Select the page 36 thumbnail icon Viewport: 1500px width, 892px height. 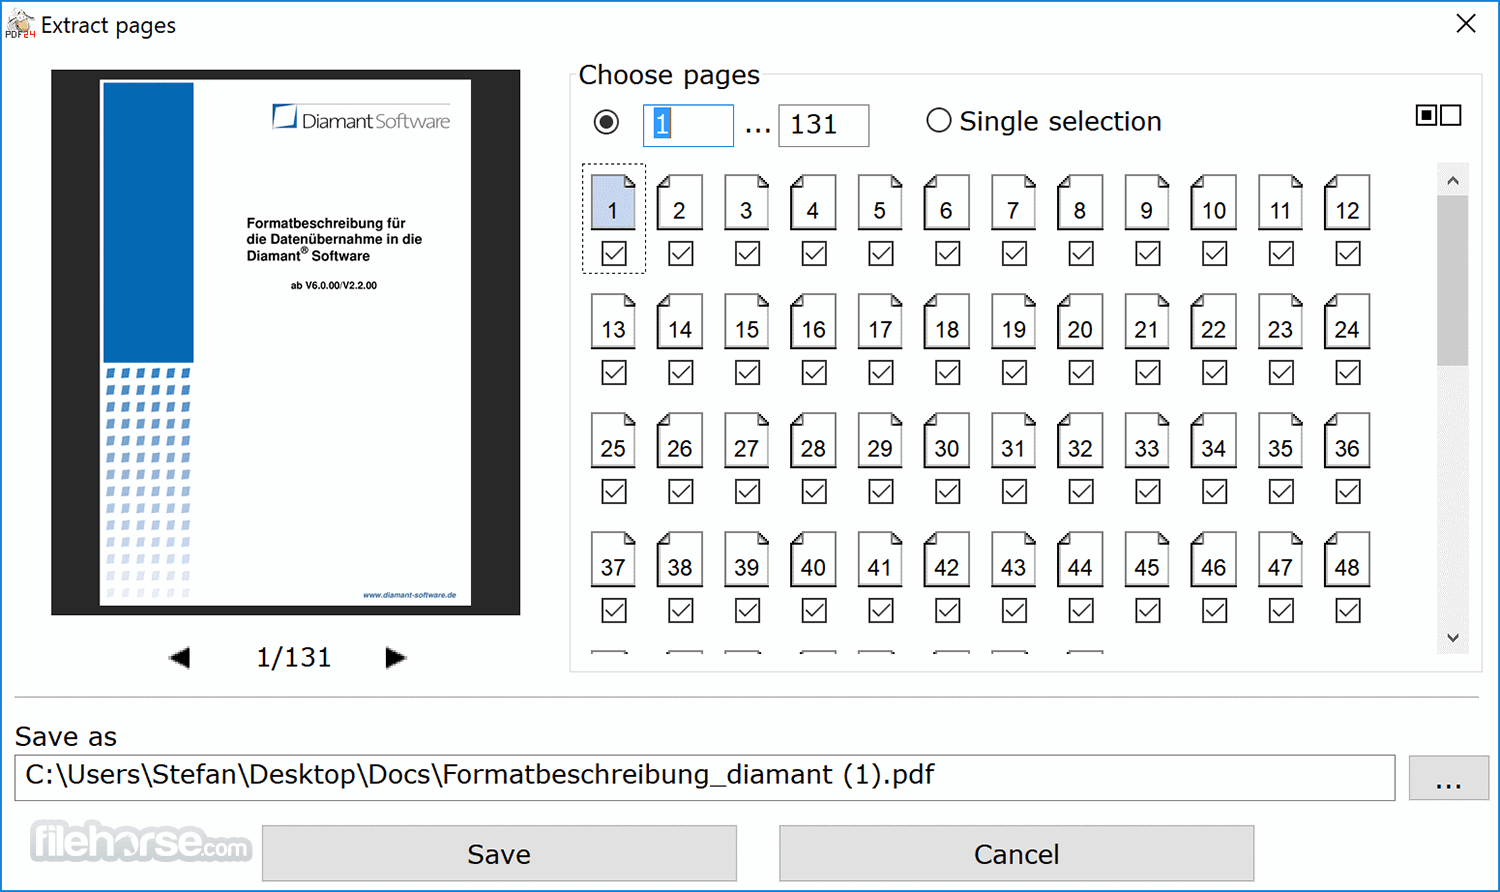point(1347,440)
